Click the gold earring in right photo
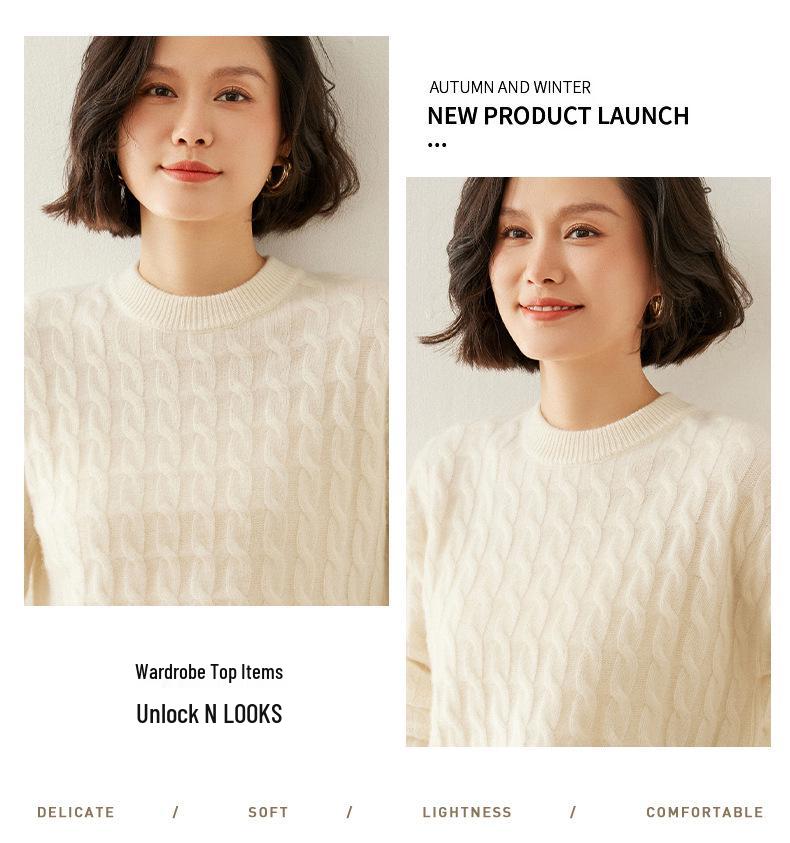Image resolution: width=790 pixels, height=843 pixels. click(656, 306)
